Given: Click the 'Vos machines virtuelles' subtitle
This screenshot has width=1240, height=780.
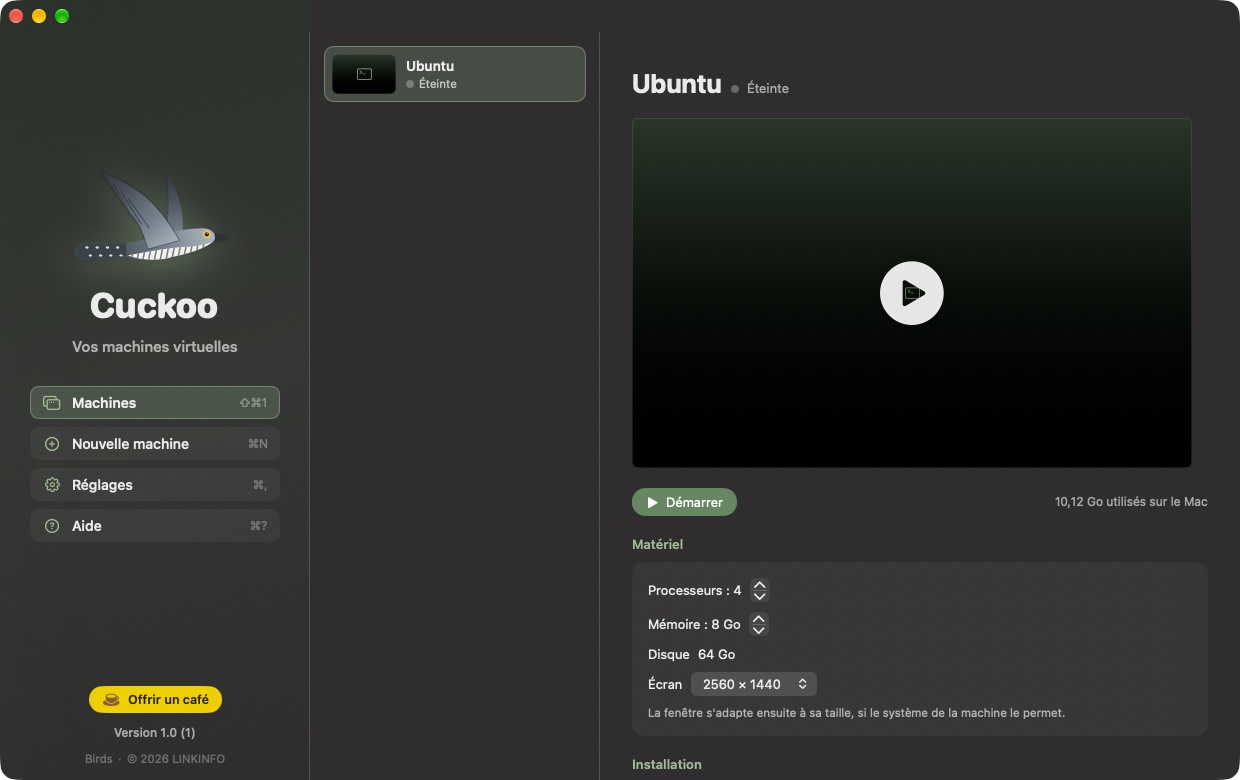Looking at the screenshot, I should 155,347.
